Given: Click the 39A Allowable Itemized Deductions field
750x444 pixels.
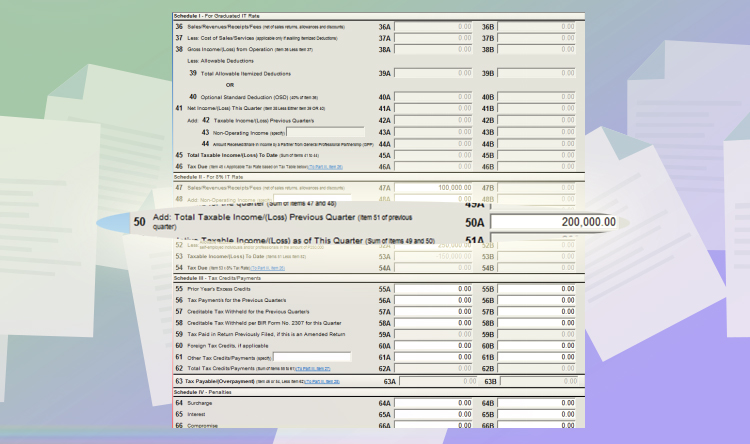Looking at the screenshot, I should [x=433, y=73].
